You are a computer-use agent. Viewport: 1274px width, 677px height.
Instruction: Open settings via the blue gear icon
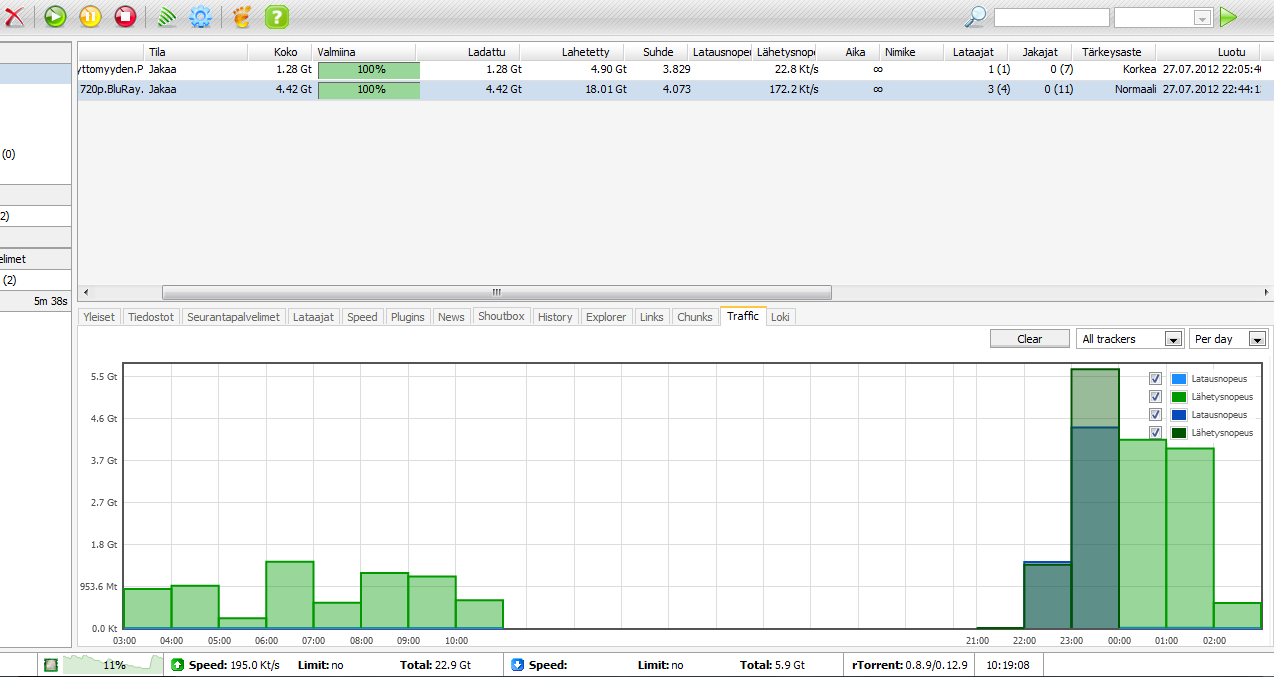(x=201, y=16)
